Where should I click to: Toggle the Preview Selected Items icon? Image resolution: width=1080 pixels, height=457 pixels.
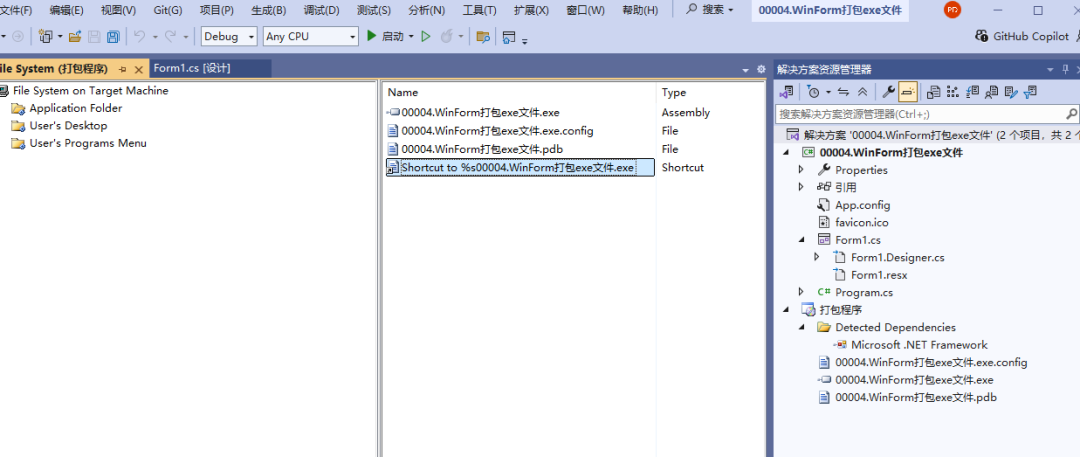pos(908,92)
